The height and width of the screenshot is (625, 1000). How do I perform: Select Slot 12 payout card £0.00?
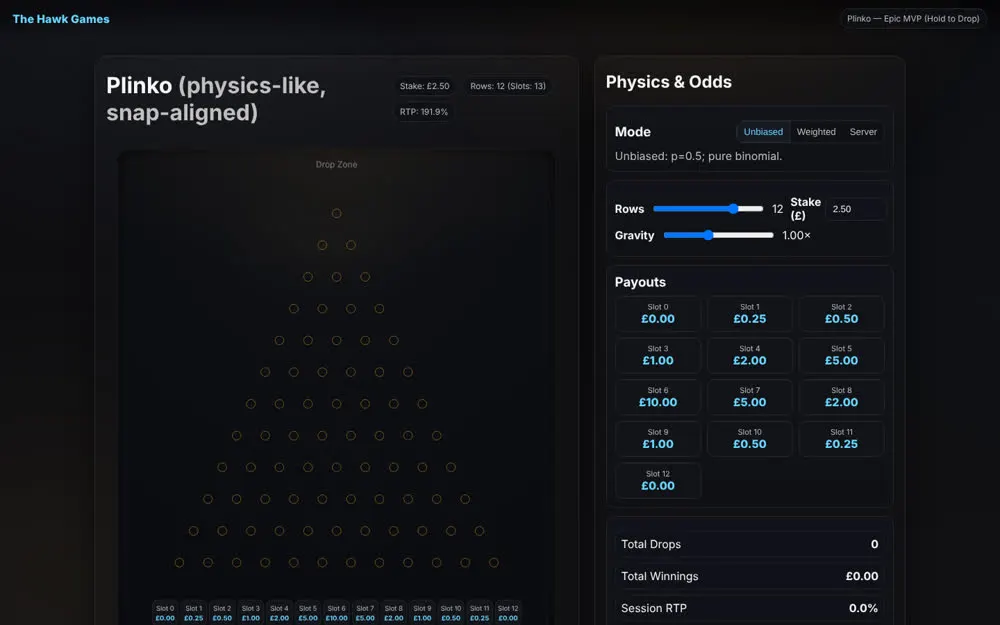click(x=658, y=481)
